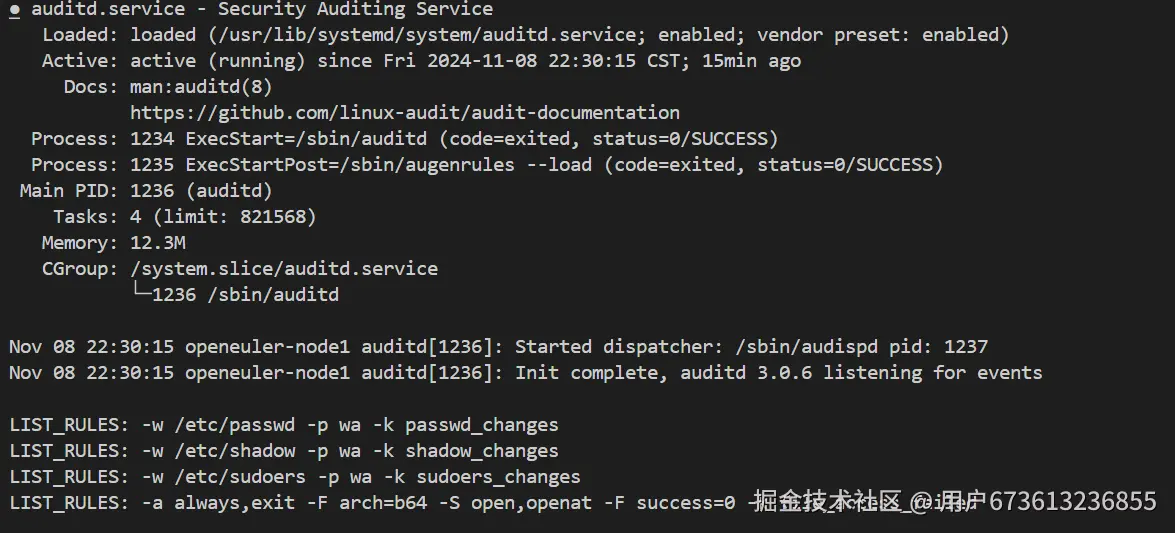
Task: Click the man:auditd(8) docs reference
Action: click(x=200, y=87)
